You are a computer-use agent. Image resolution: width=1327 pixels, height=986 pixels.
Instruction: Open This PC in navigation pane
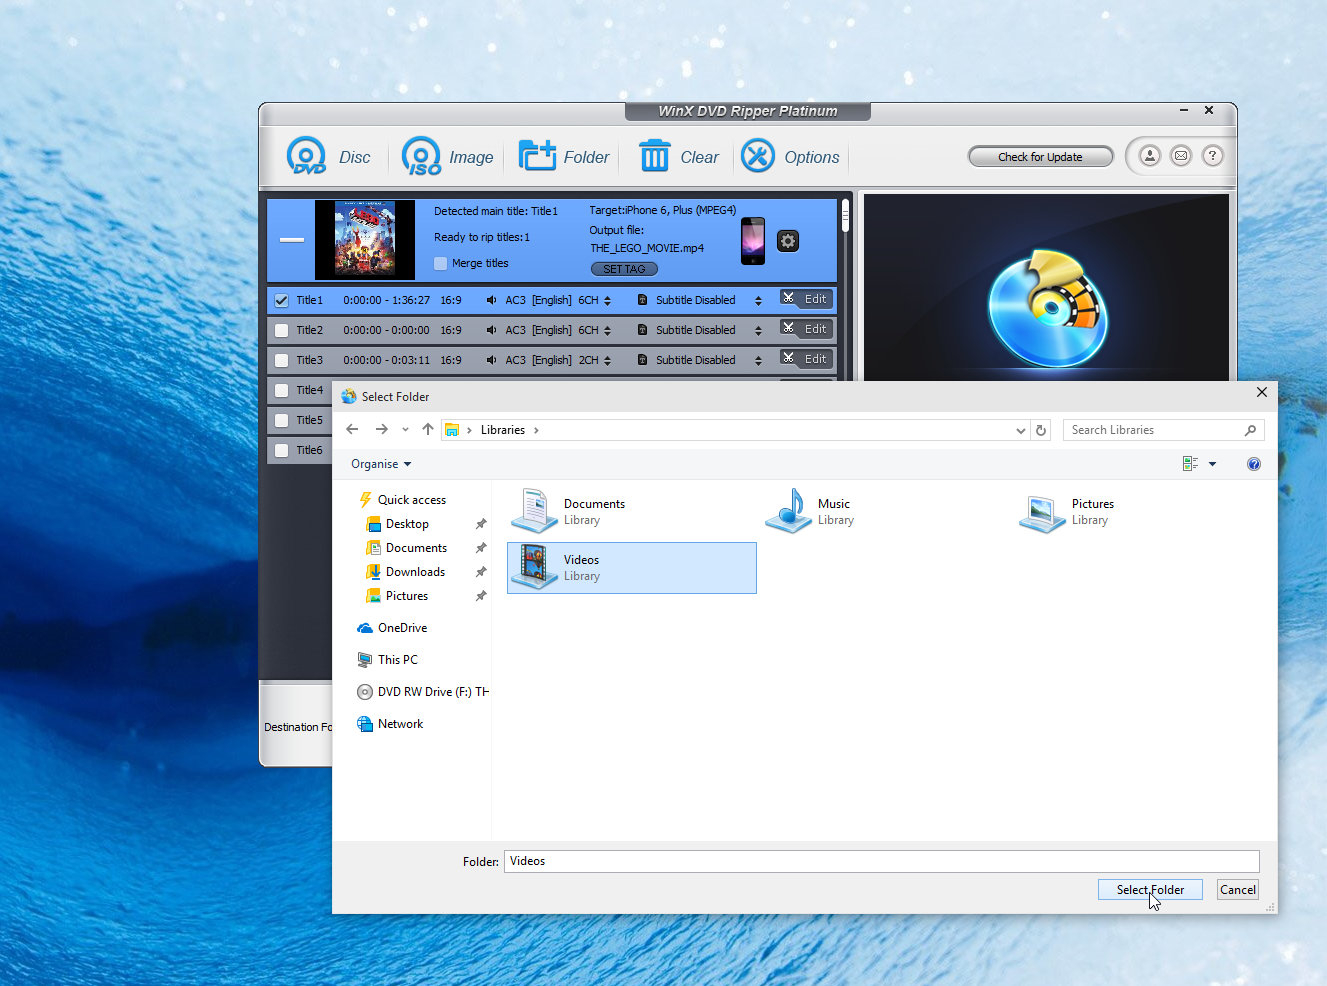coord(397,660)
